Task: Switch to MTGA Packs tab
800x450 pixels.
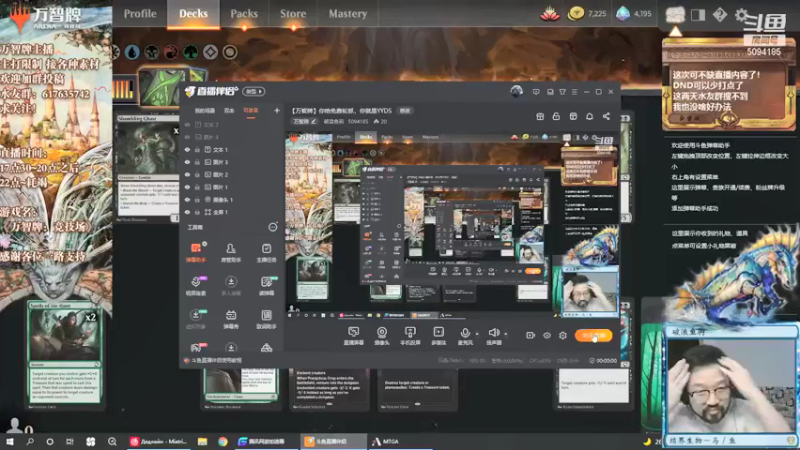Action: 244,14
